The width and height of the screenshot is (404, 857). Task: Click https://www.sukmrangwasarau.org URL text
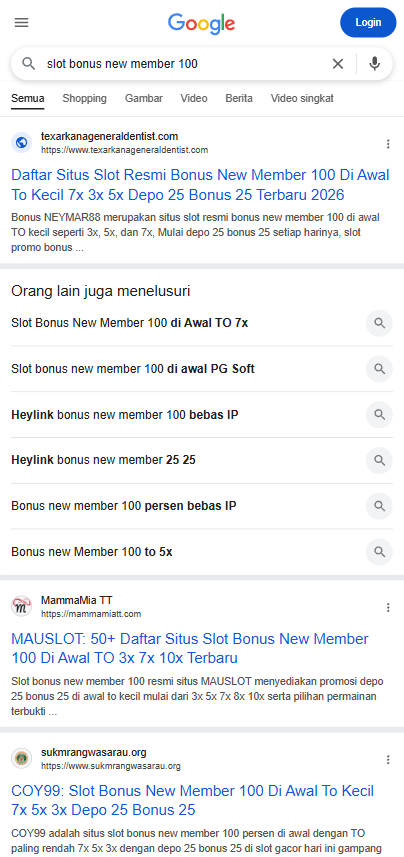[x=110, y=766]
